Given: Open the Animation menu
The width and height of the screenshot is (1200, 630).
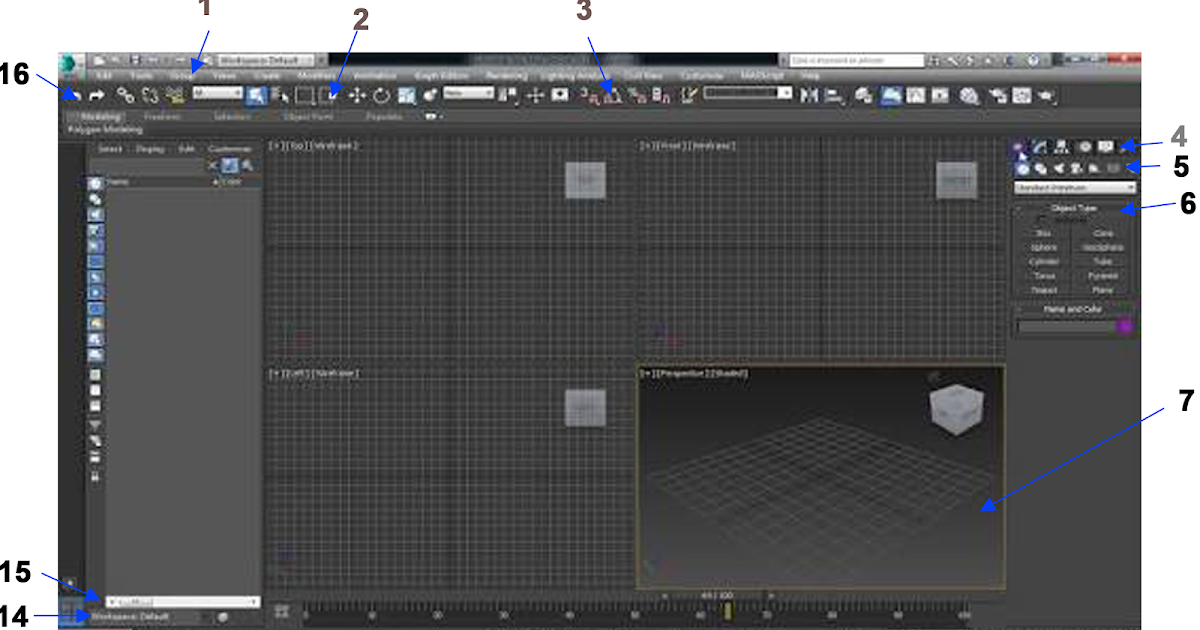Looking at the screenshot, I should [x=375, y=76].
